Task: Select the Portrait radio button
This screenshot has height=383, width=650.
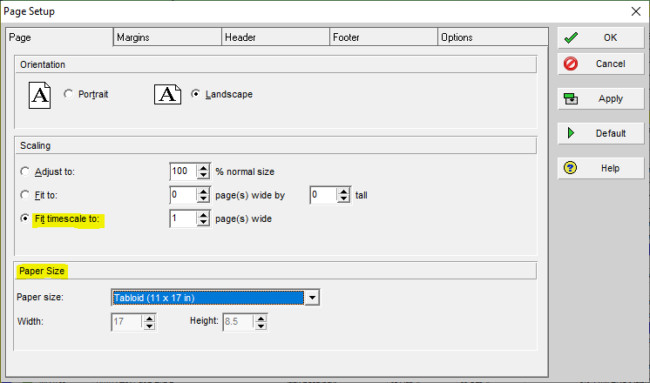Action: coord(68,94)
